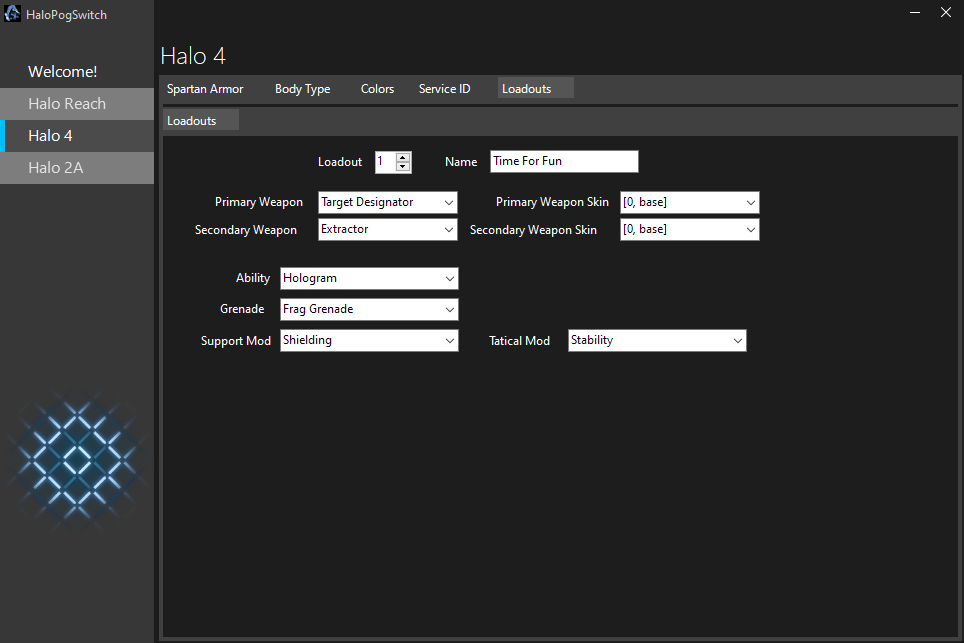Expand the Primary Weapon Skin dropdown
The image size is (964, 643).
point(689,202)
